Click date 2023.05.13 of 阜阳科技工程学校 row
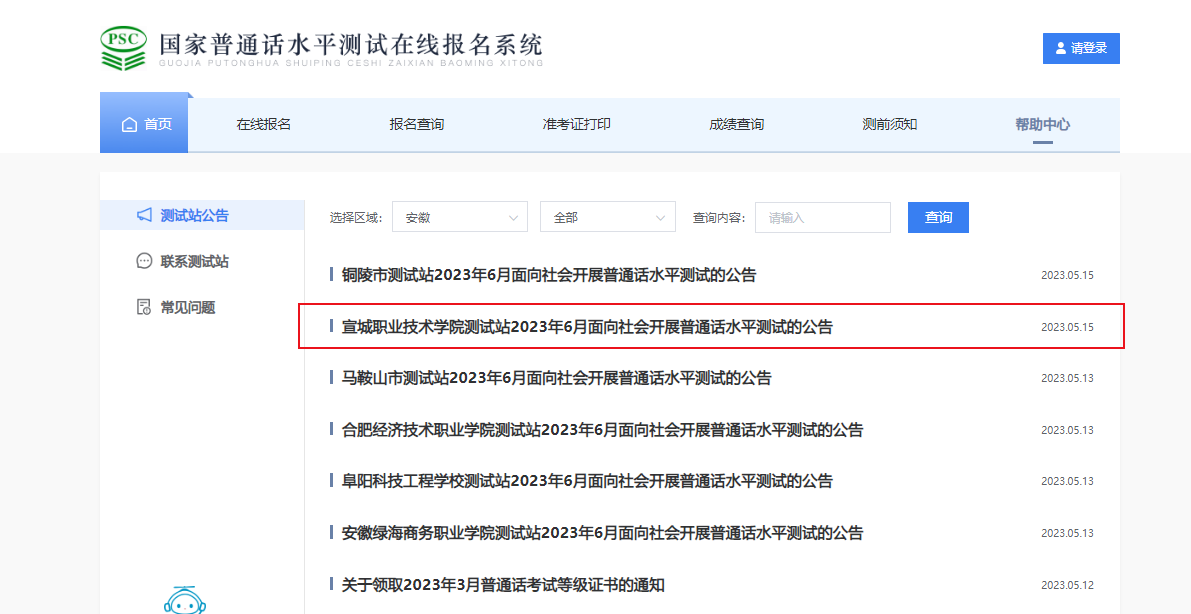 [x=1067, y=480]
